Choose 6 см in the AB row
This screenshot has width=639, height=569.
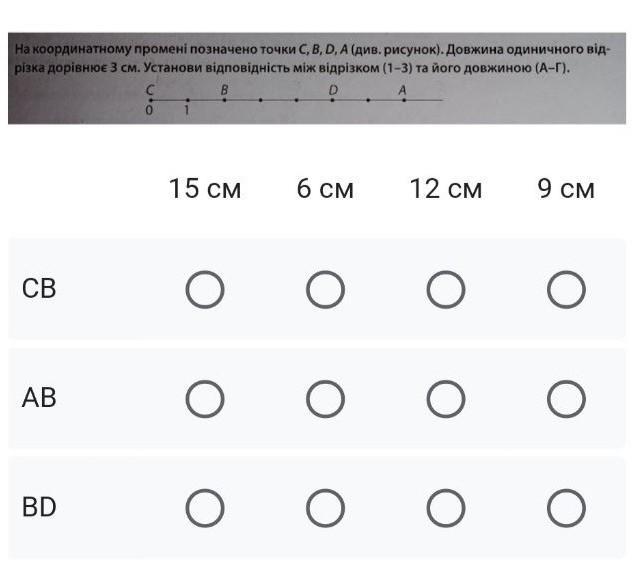[x=325, y=399]
